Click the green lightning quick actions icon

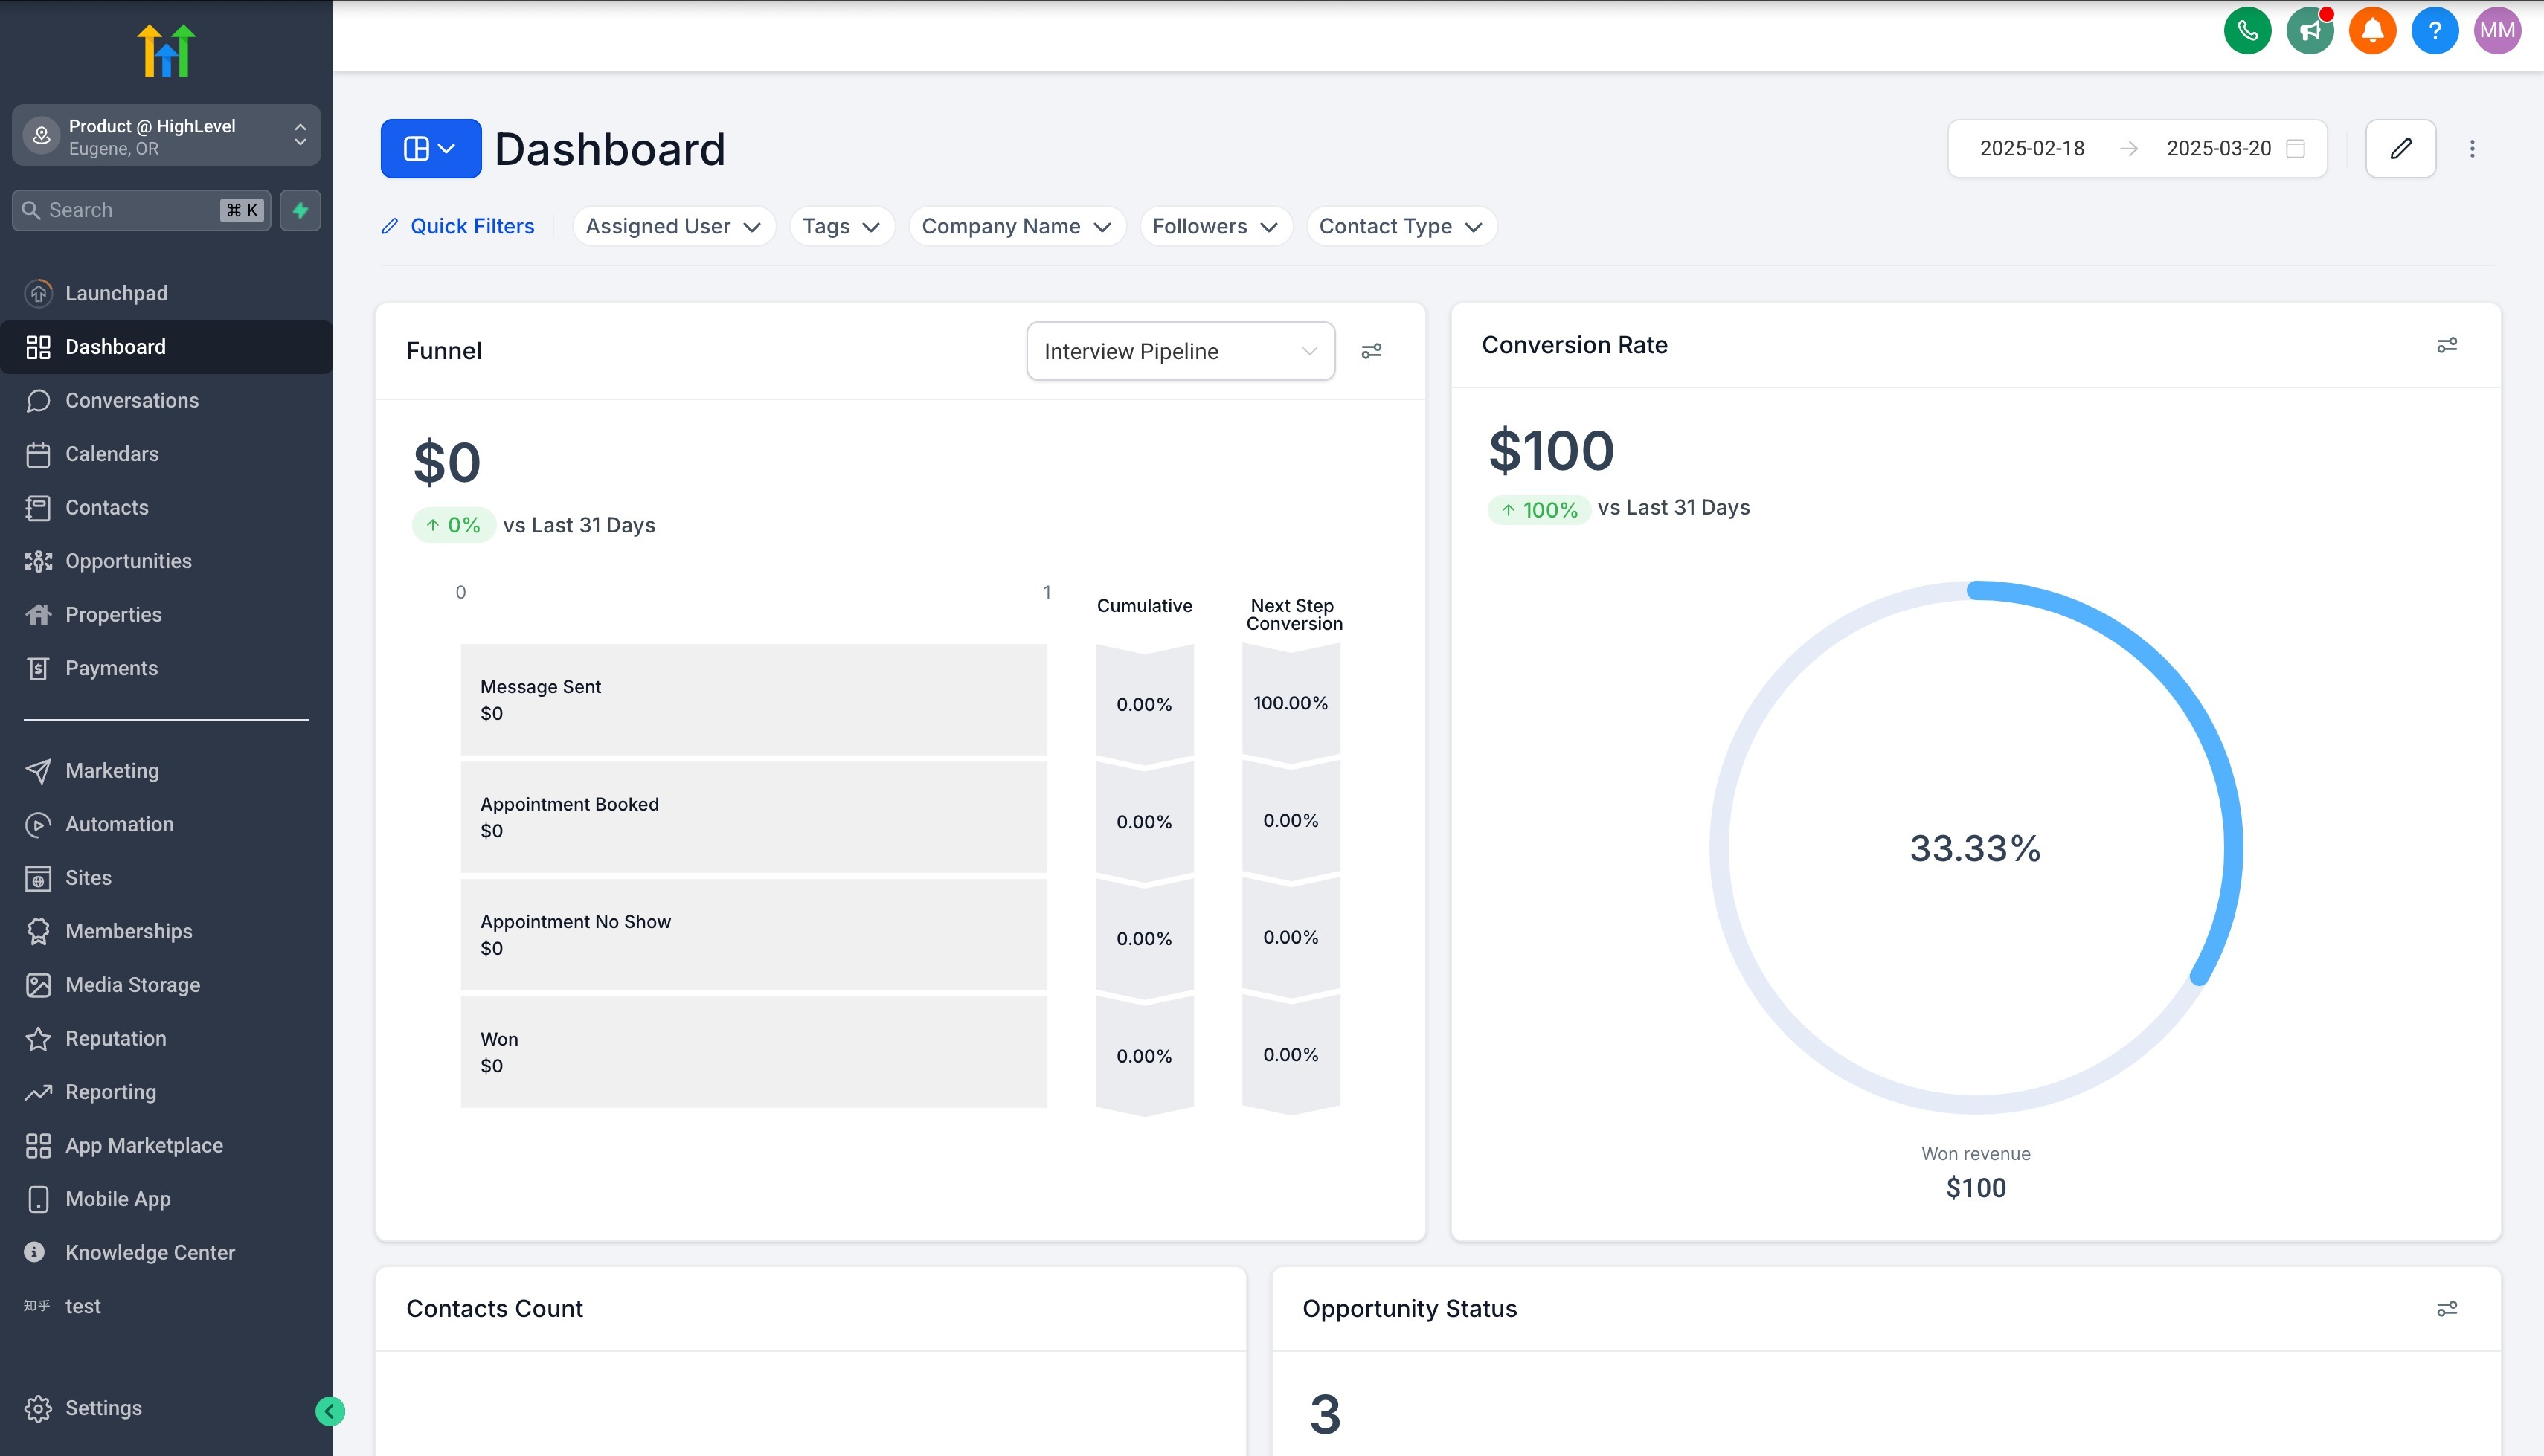[300, 210]
